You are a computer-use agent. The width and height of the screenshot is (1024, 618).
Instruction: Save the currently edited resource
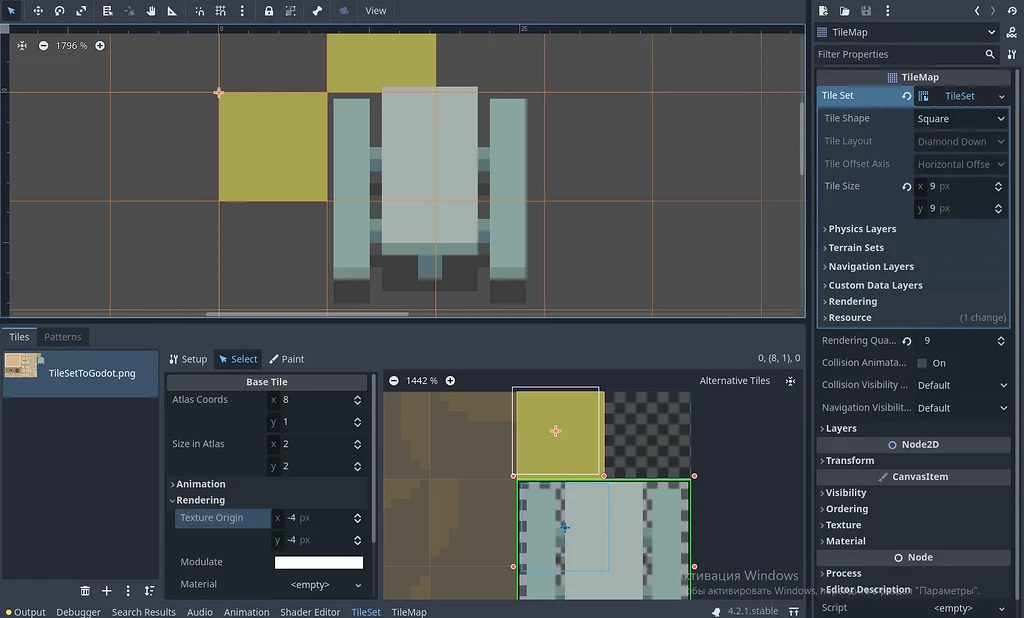(x=866, y=10)
